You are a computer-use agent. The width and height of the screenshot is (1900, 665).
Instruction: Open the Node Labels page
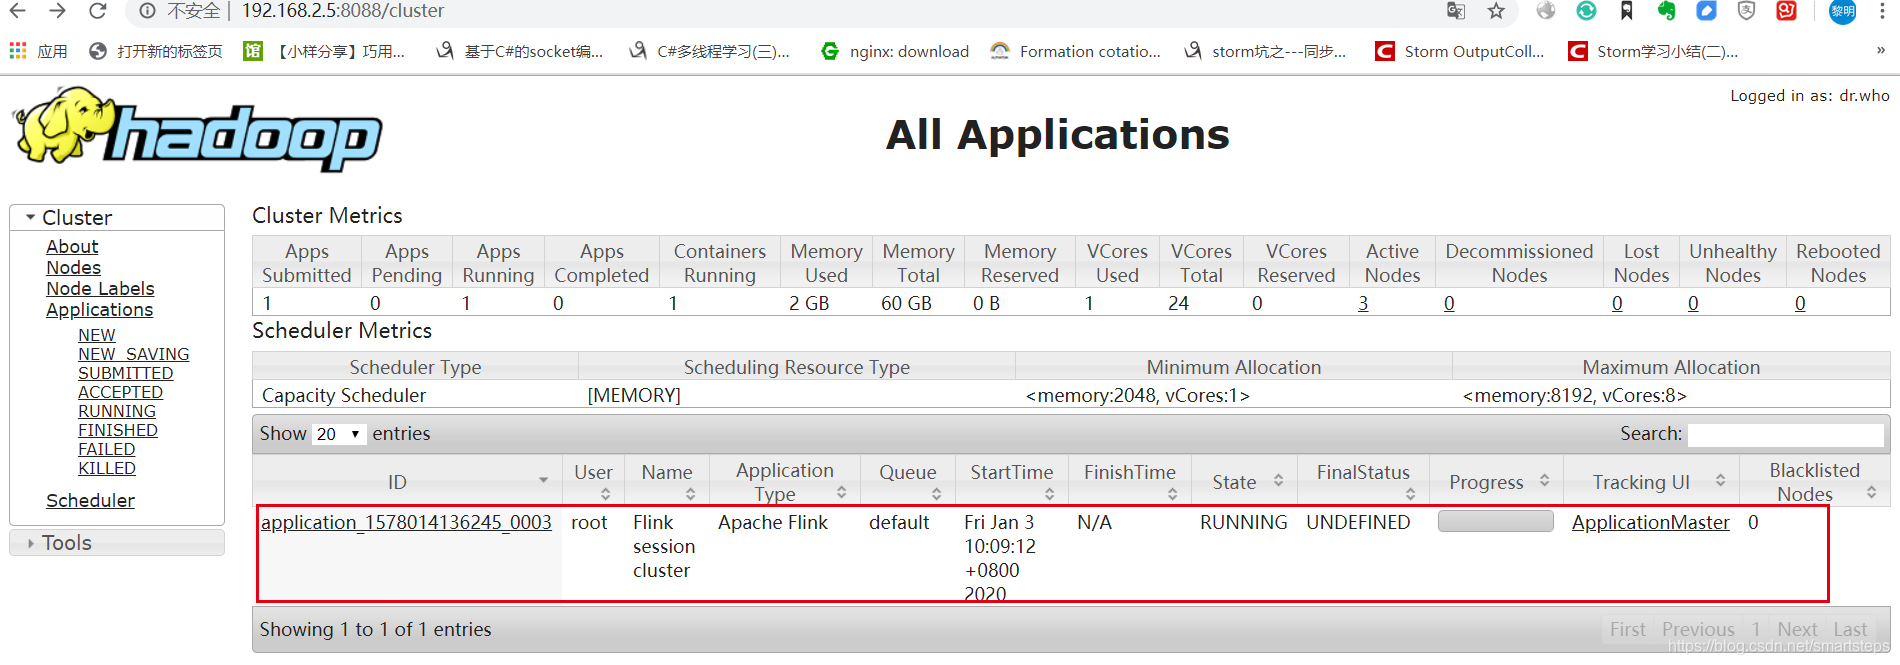[100, 288]
